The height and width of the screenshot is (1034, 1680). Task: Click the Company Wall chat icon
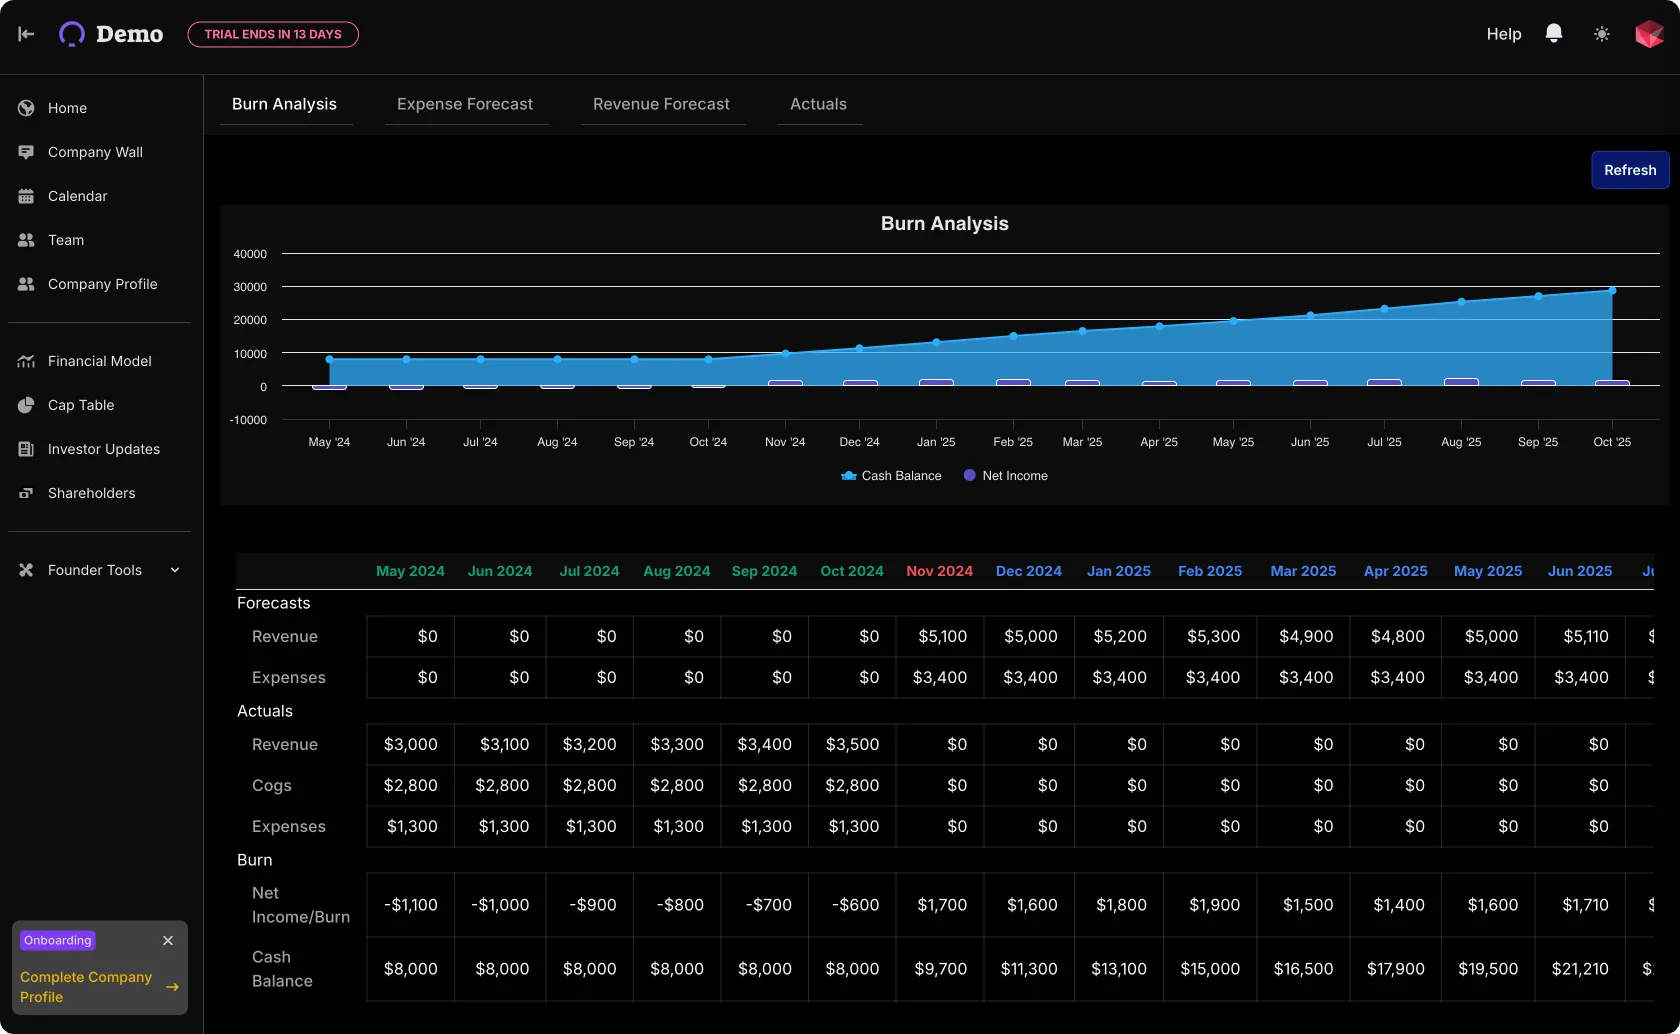(x=26, y=152)
